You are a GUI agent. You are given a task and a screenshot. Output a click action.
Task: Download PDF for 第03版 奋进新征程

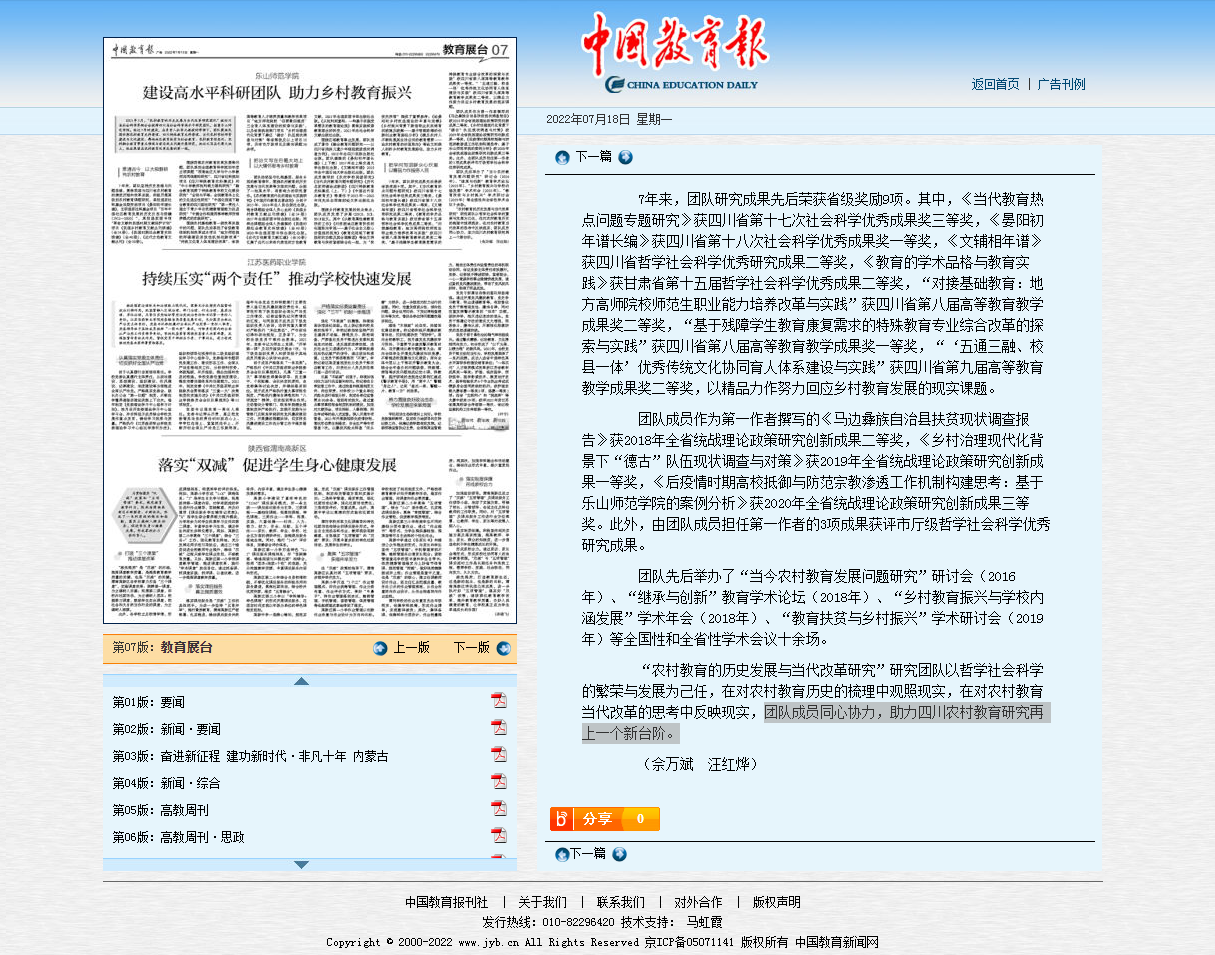coord(498,754)
